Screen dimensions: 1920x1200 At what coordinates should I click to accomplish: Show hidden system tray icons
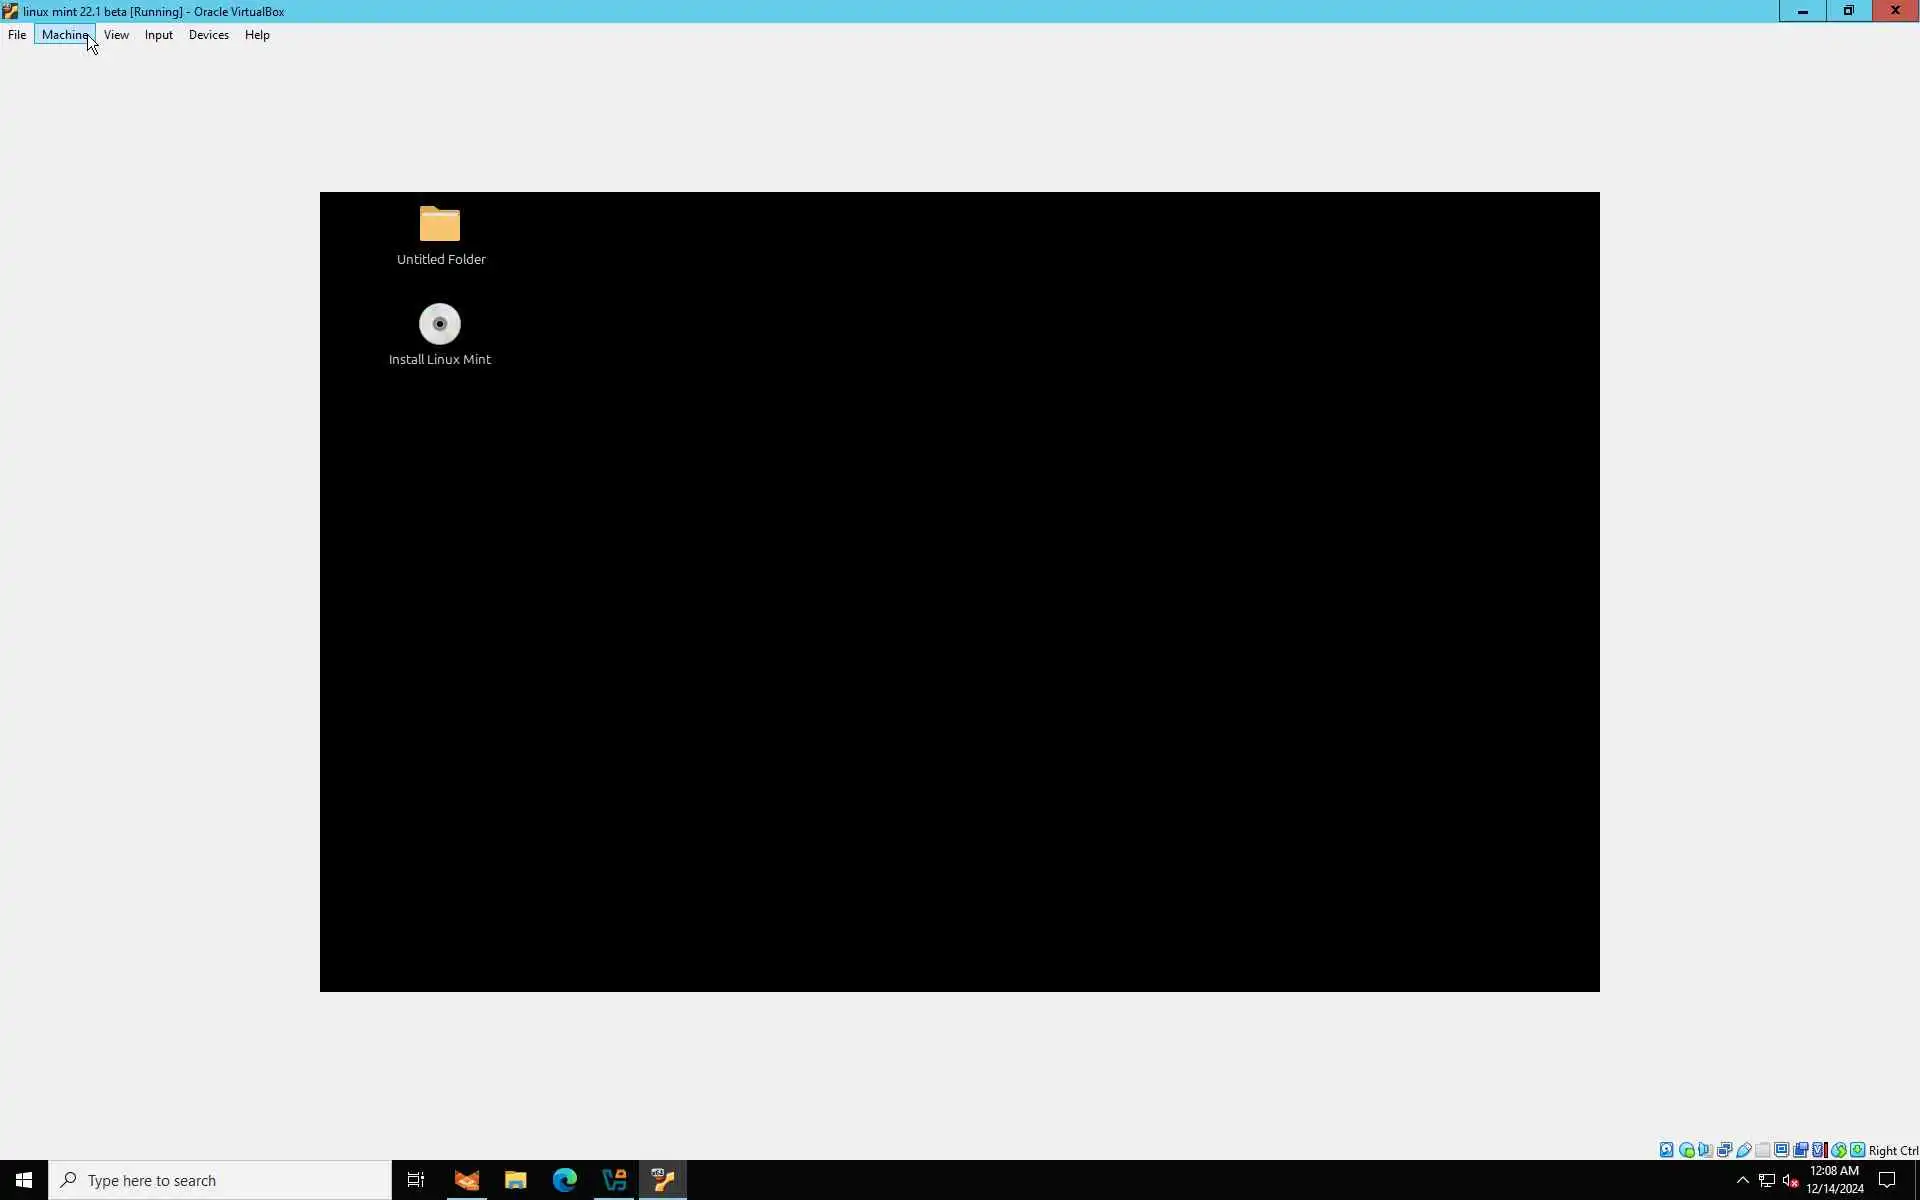1742,1180
